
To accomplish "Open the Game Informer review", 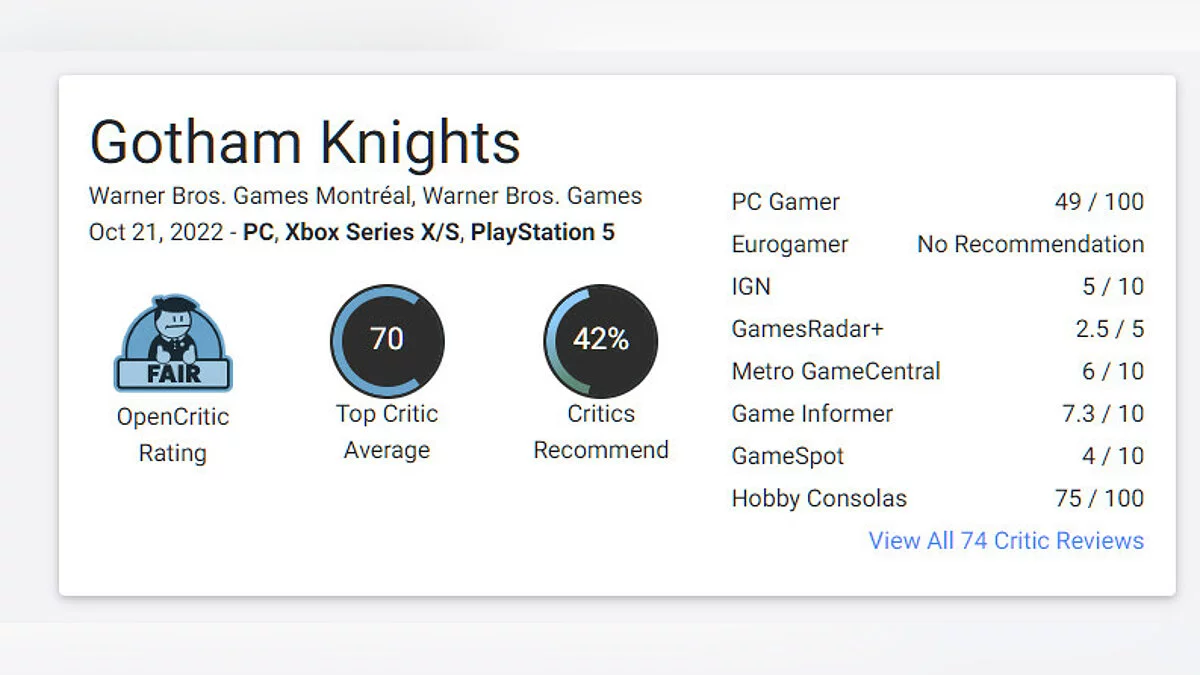I will click(x=812, y=414).
